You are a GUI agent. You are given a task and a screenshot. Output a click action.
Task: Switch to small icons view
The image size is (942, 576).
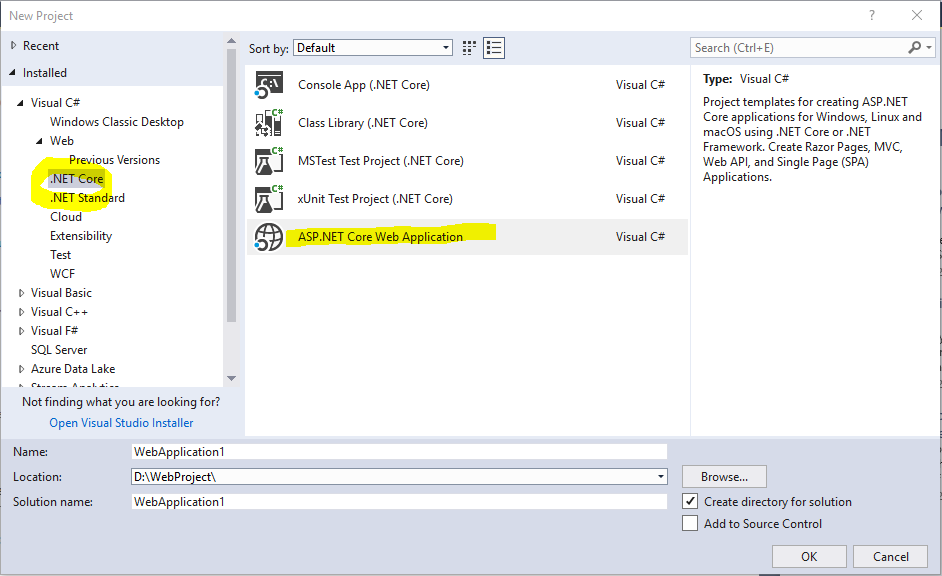(x=469, y=48)
